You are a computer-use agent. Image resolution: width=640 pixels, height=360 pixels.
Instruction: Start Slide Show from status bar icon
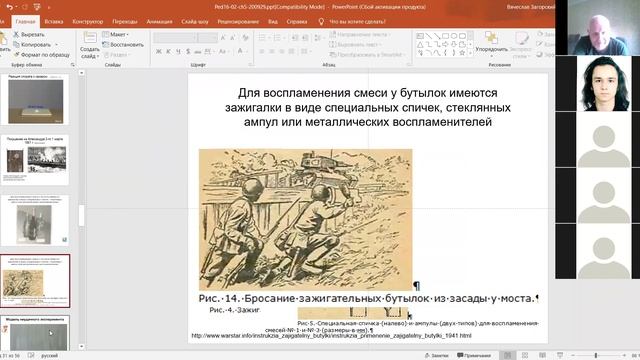coord(560,356)
